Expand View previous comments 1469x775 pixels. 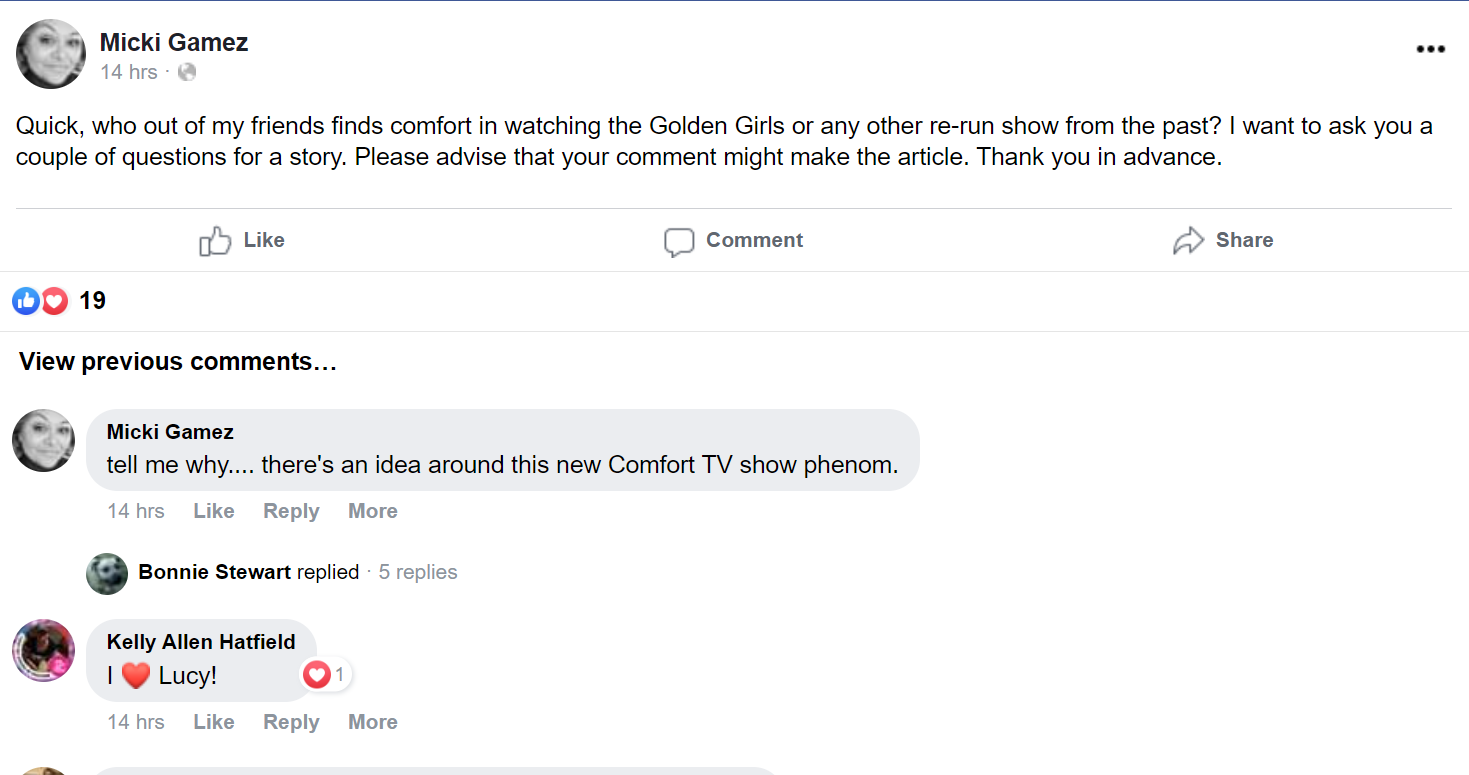point(178,362)
